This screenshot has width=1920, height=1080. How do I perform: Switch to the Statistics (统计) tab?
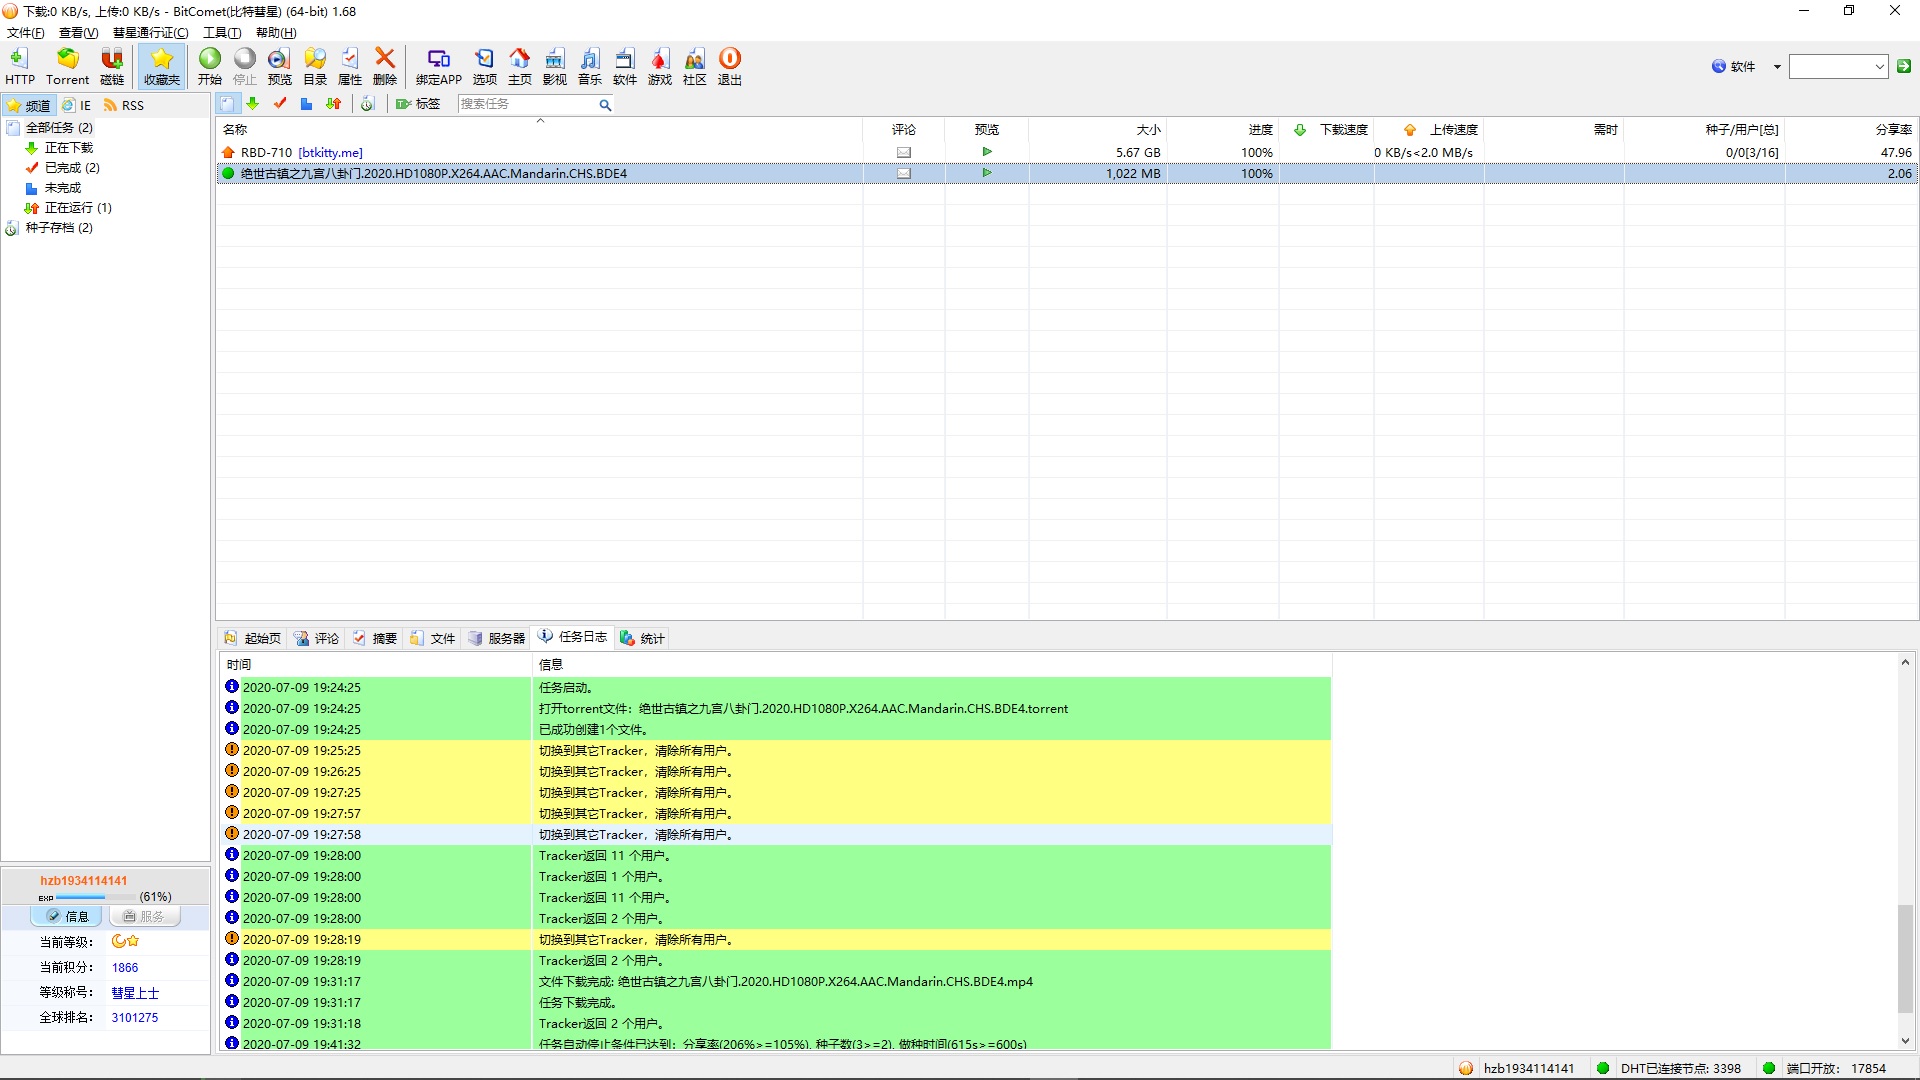(642, 638)
